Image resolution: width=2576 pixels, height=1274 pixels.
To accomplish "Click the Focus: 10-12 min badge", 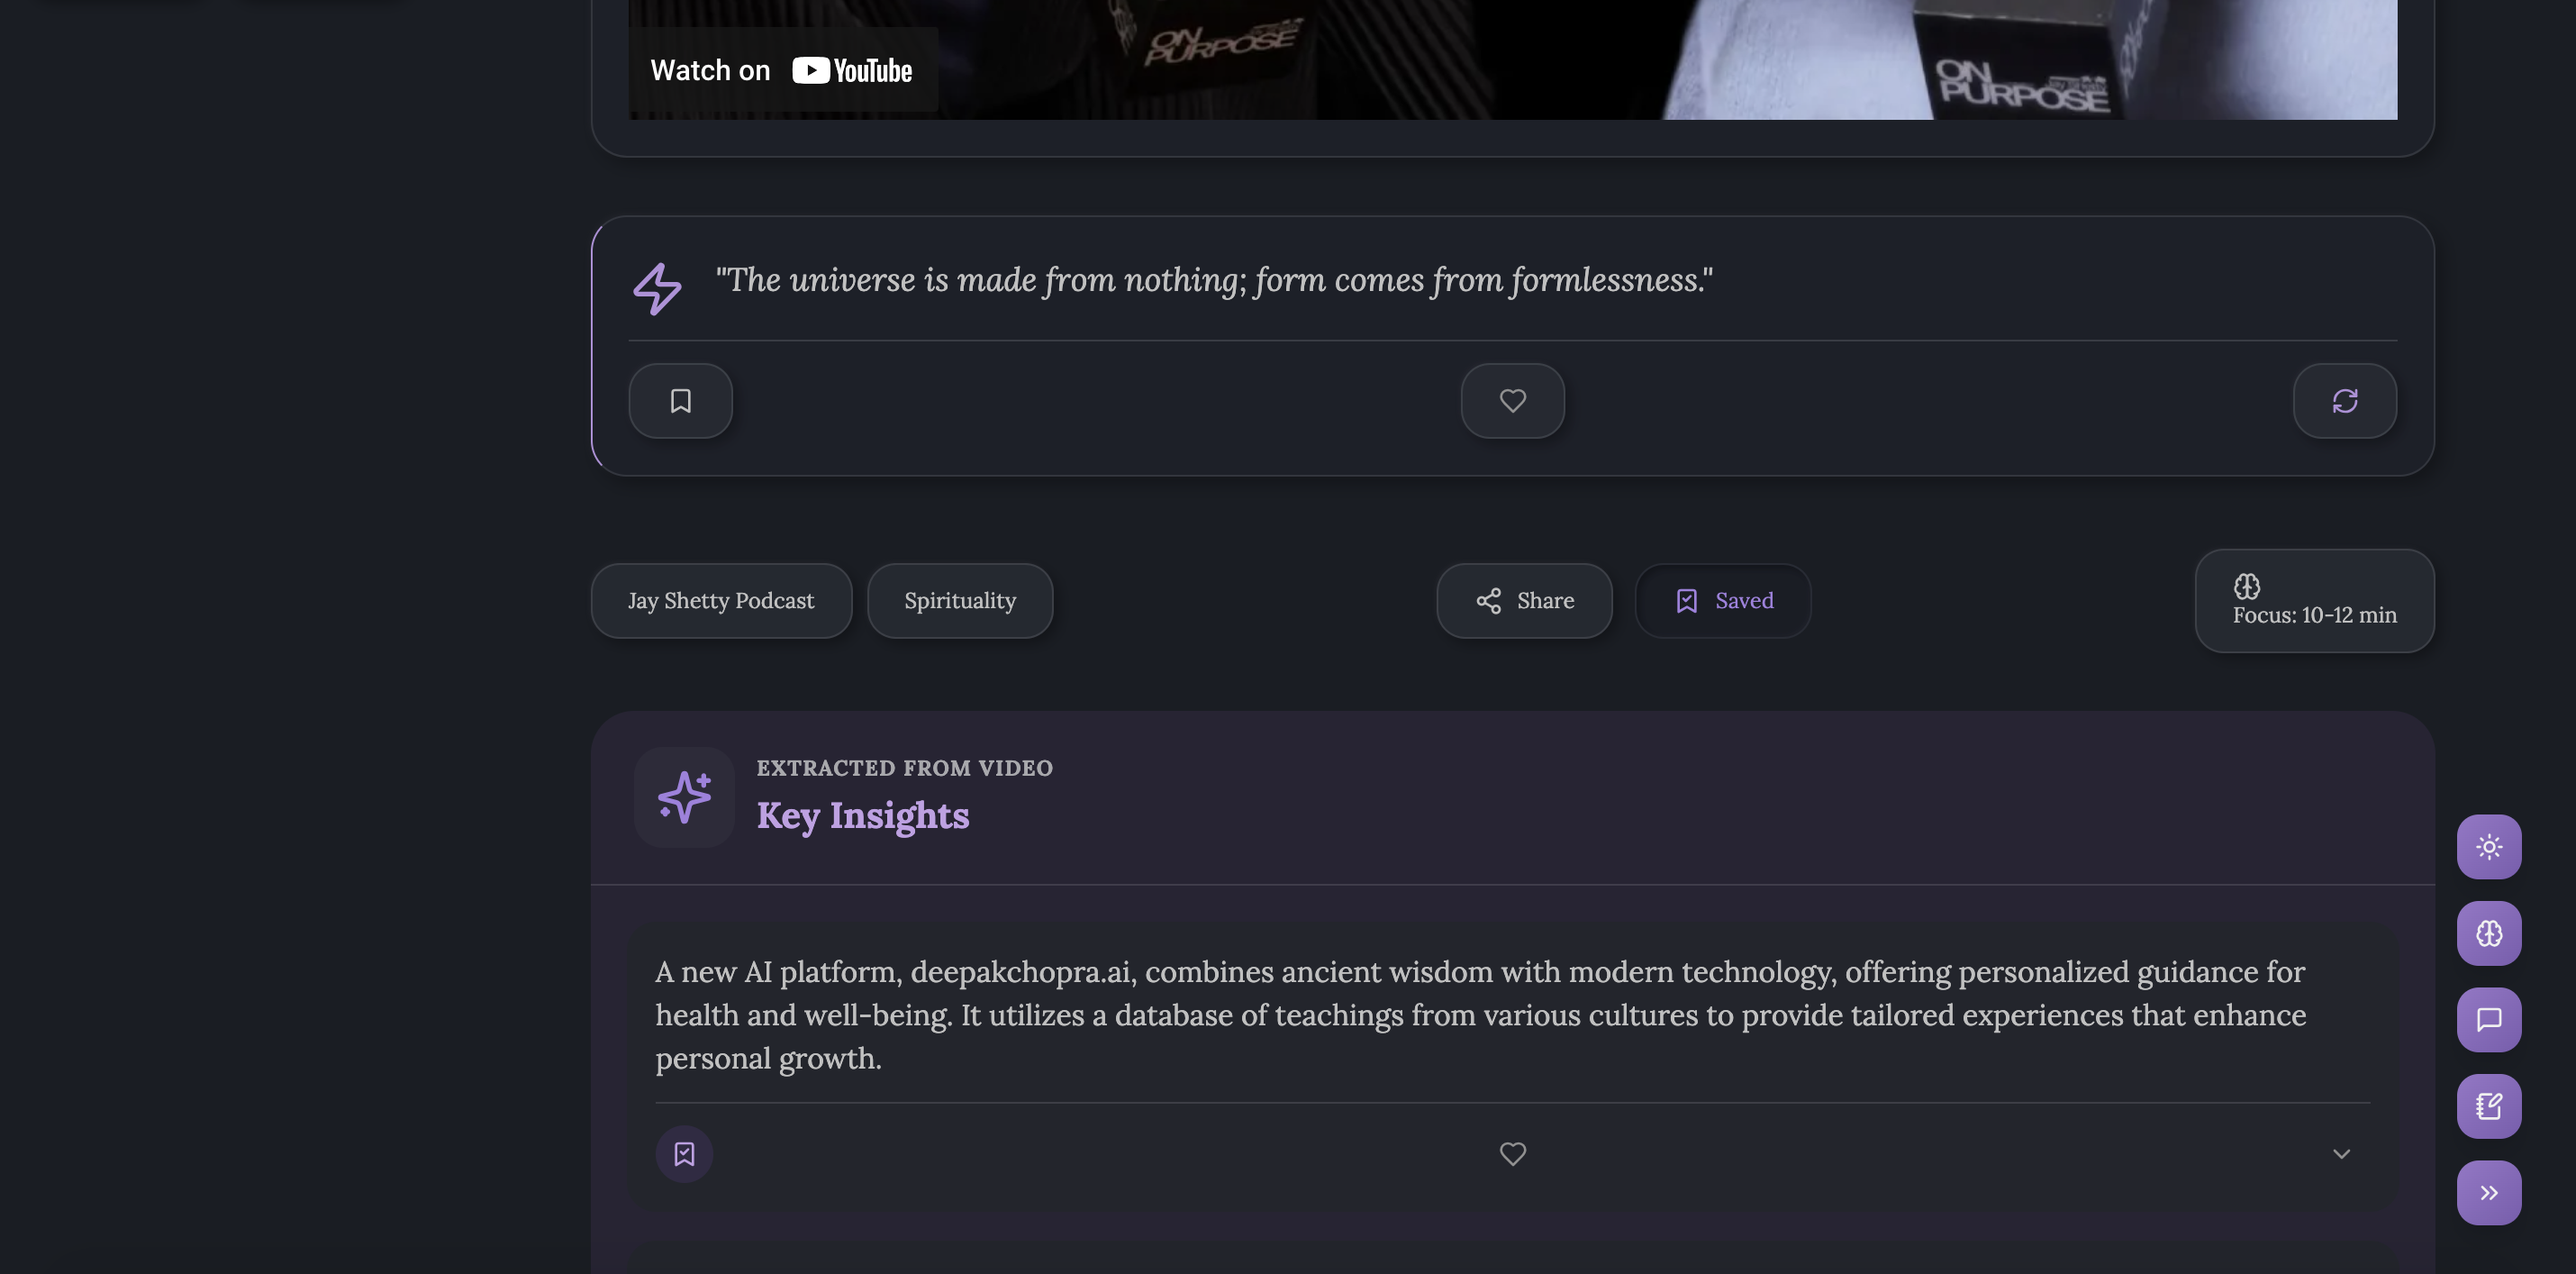I will (2313, 601).
